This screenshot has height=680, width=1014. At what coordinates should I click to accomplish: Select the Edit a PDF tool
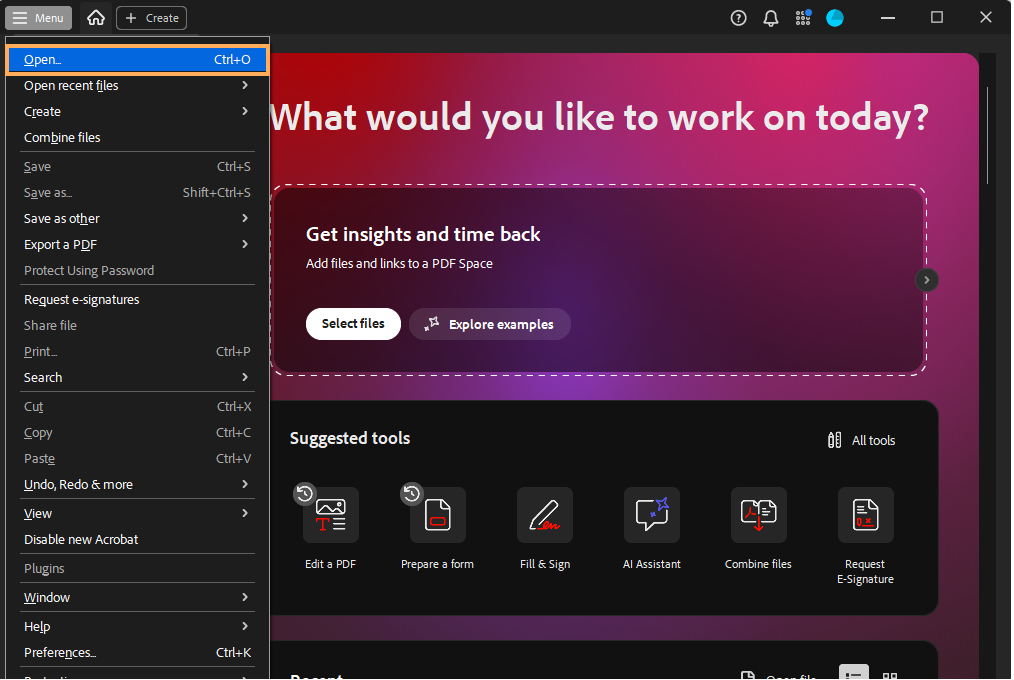(330, 516)
